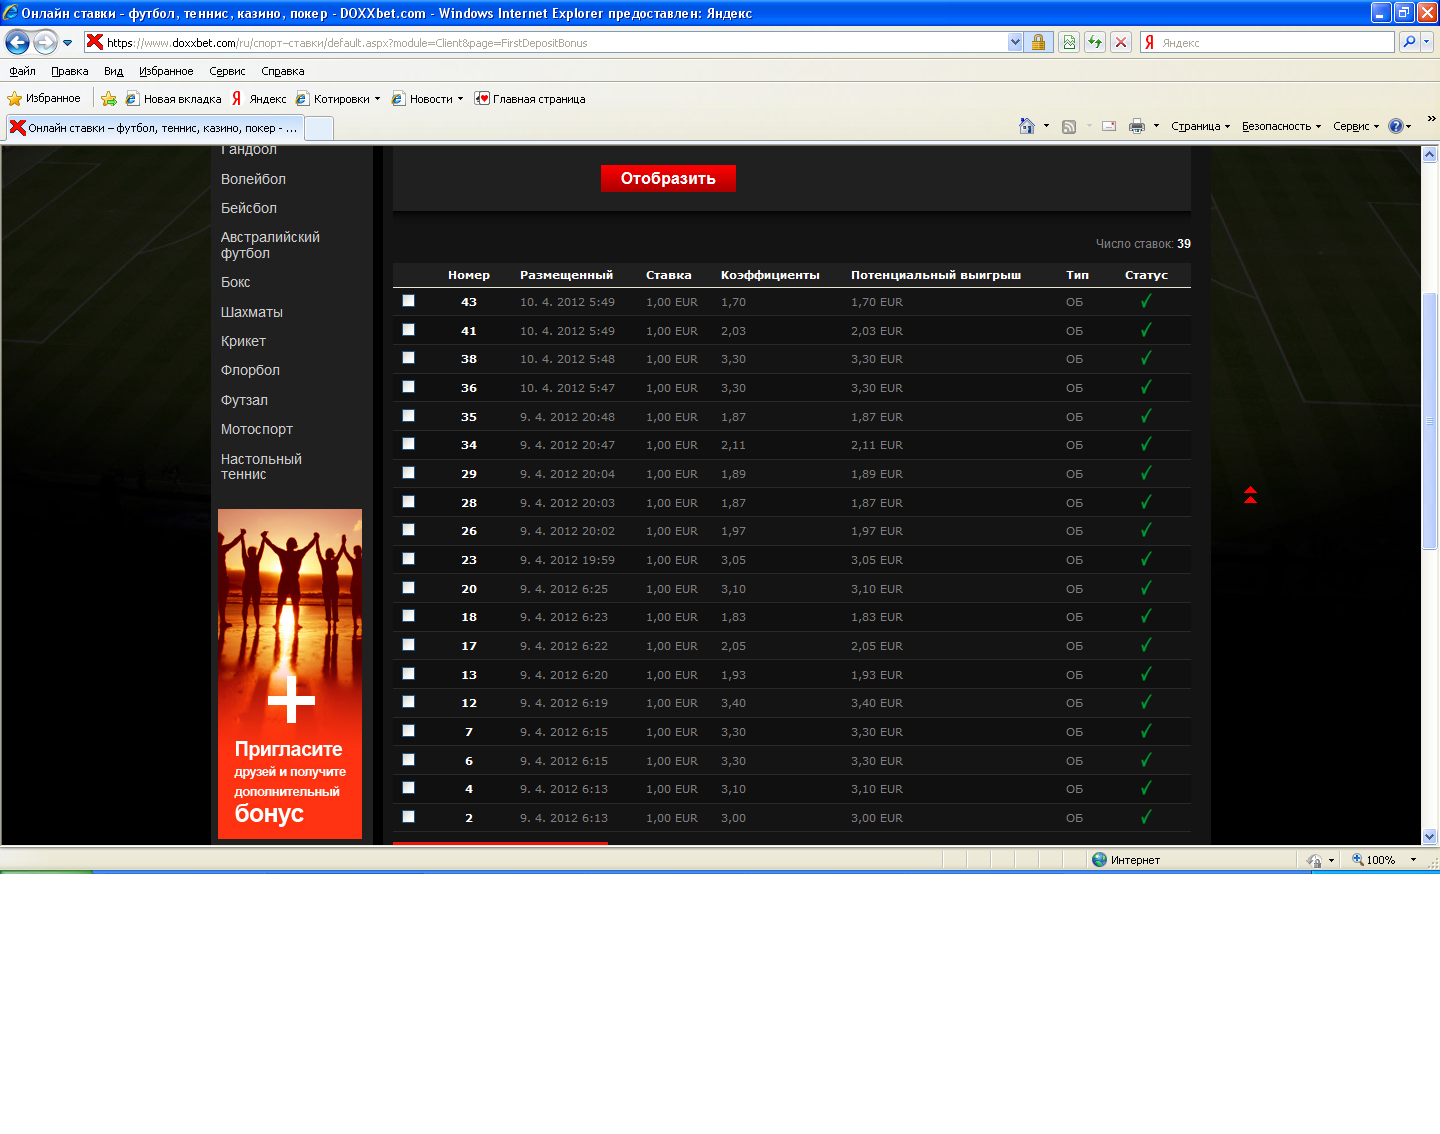Image resolution: width=1440 pixels, height=1134 pixels.
Task: Click the Home page house icon
Action: pyautogui.click(x=1026, y=126)
